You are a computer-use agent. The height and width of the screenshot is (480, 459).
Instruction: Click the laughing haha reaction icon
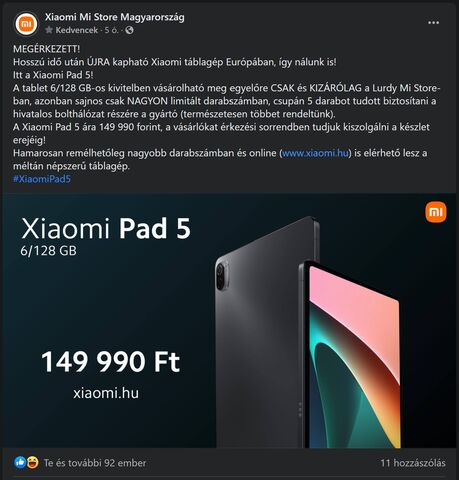tap(32, 462)
